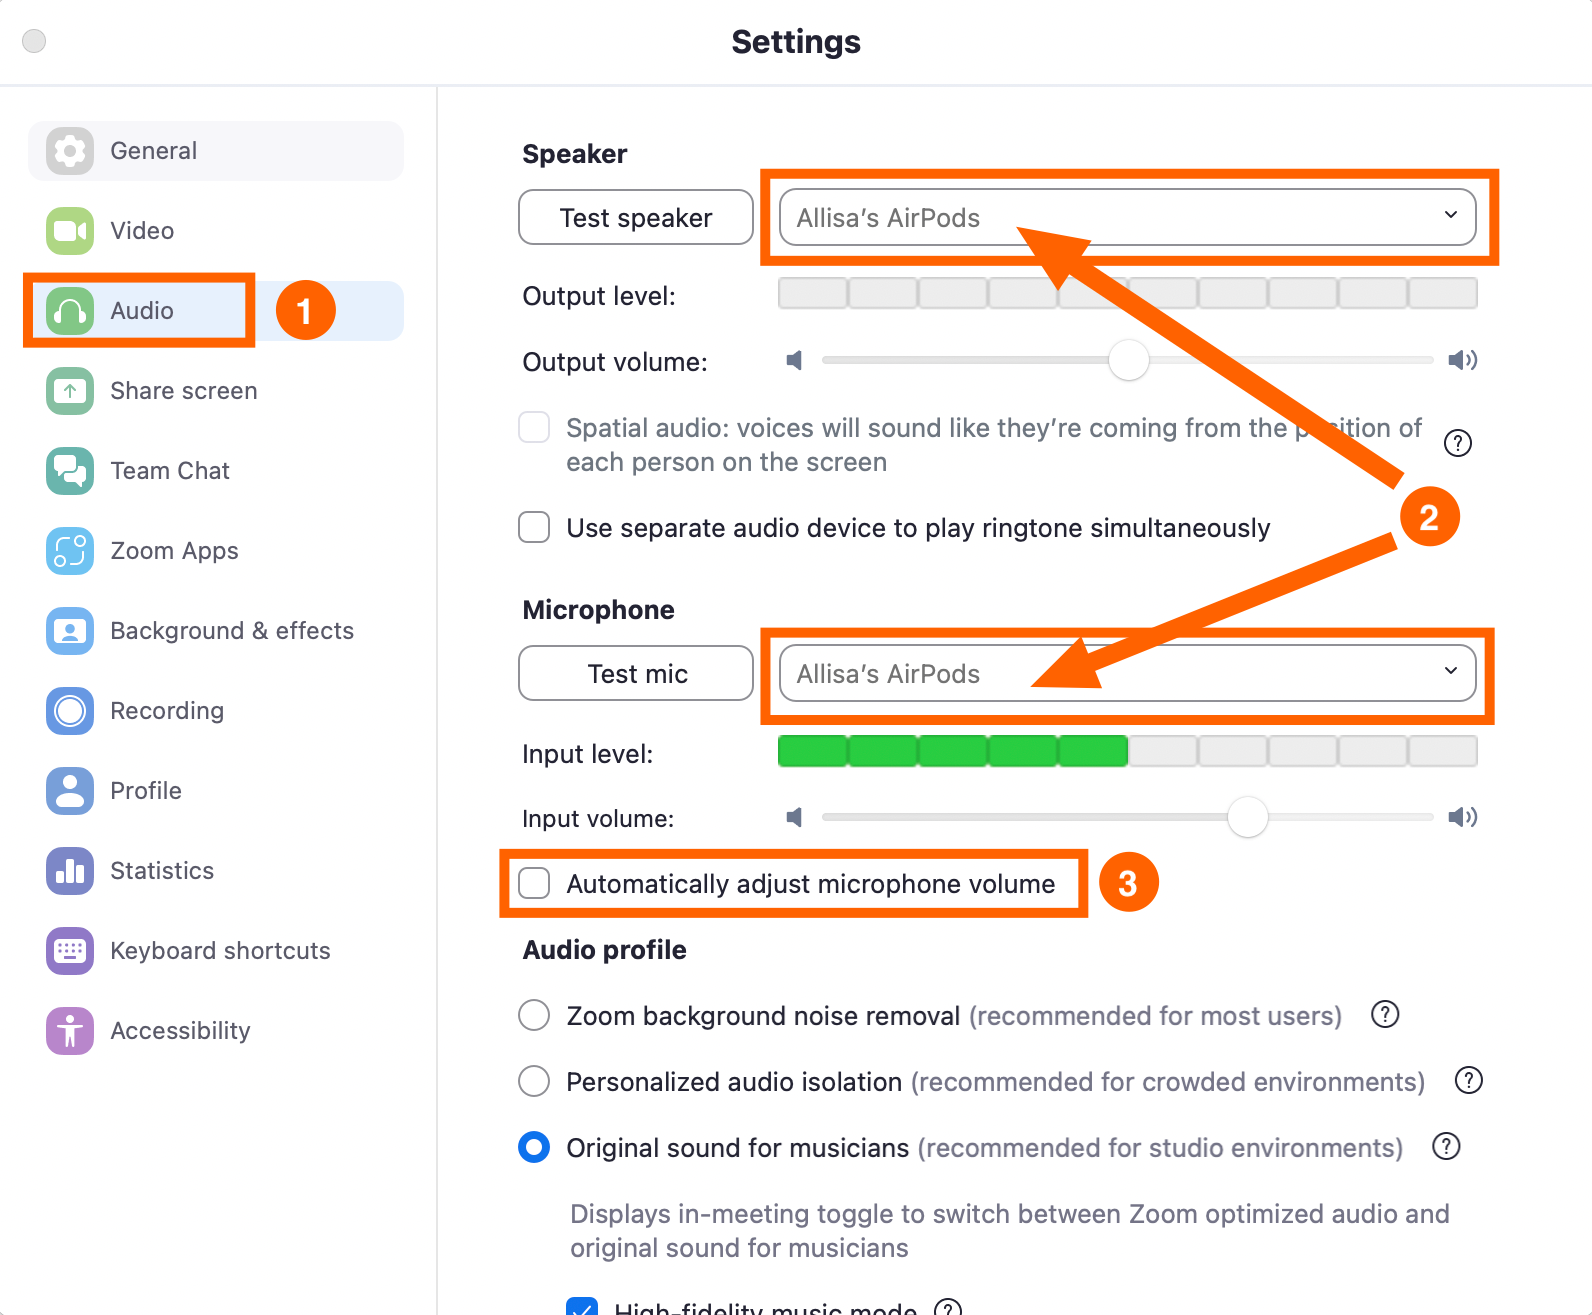
Task: Click the output volume loud speaker icon
Action: pyautogui.click(x=1463, y=360)
